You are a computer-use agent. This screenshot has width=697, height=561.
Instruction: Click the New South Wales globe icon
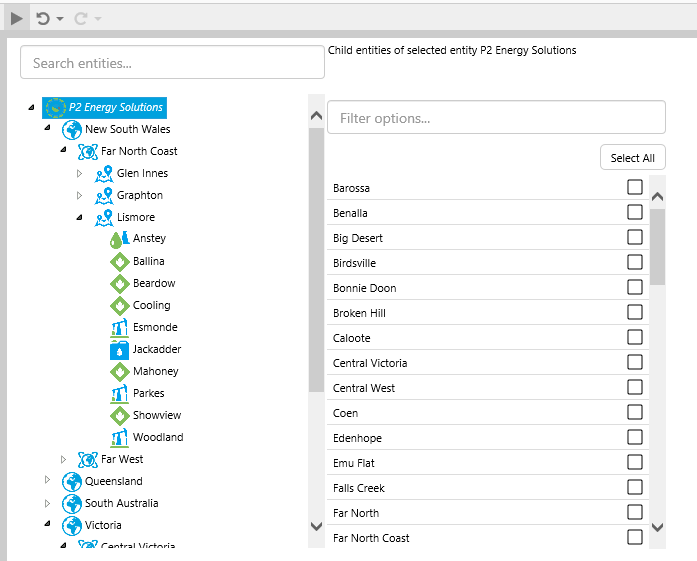[72, 130]
